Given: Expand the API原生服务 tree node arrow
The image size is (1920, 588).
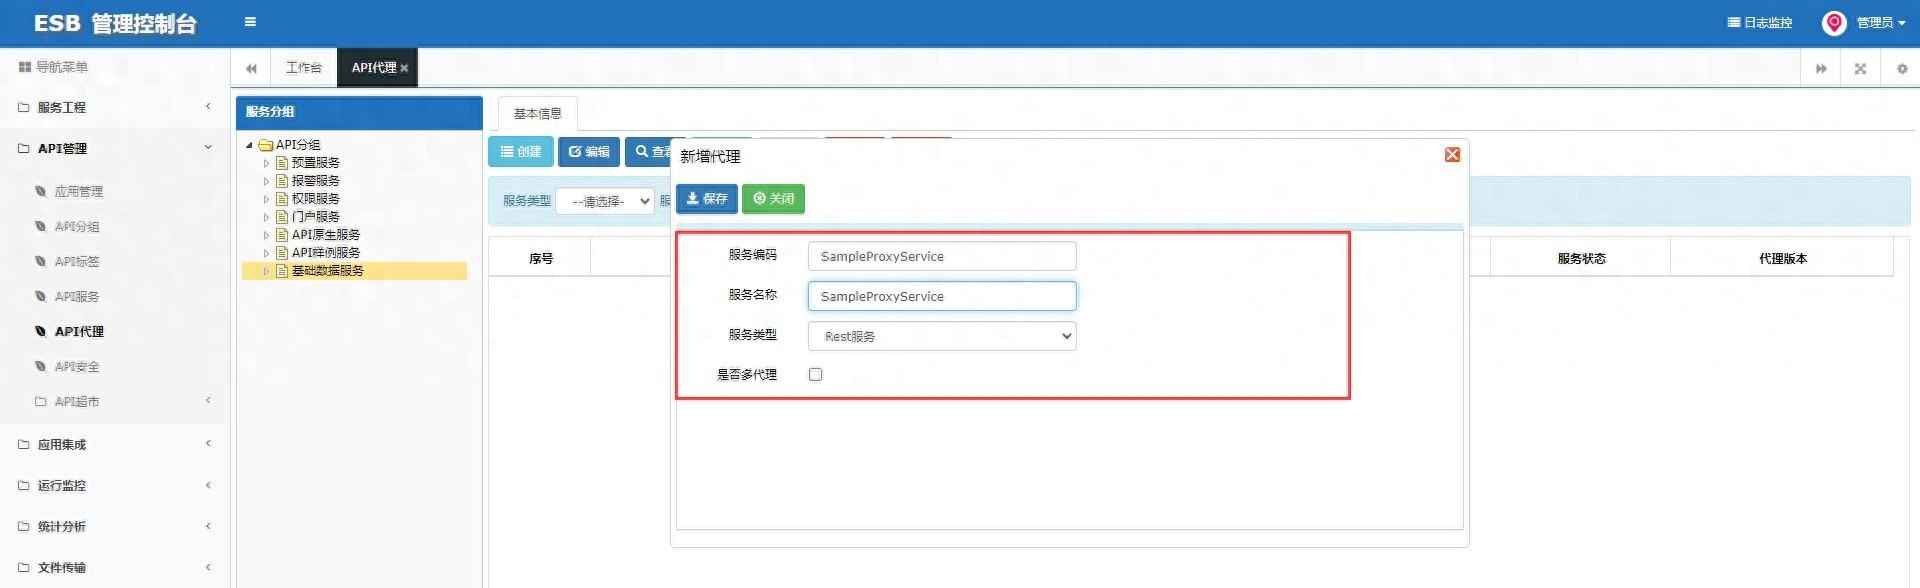Looking at the screenshot, I should (x=266, y=235).
